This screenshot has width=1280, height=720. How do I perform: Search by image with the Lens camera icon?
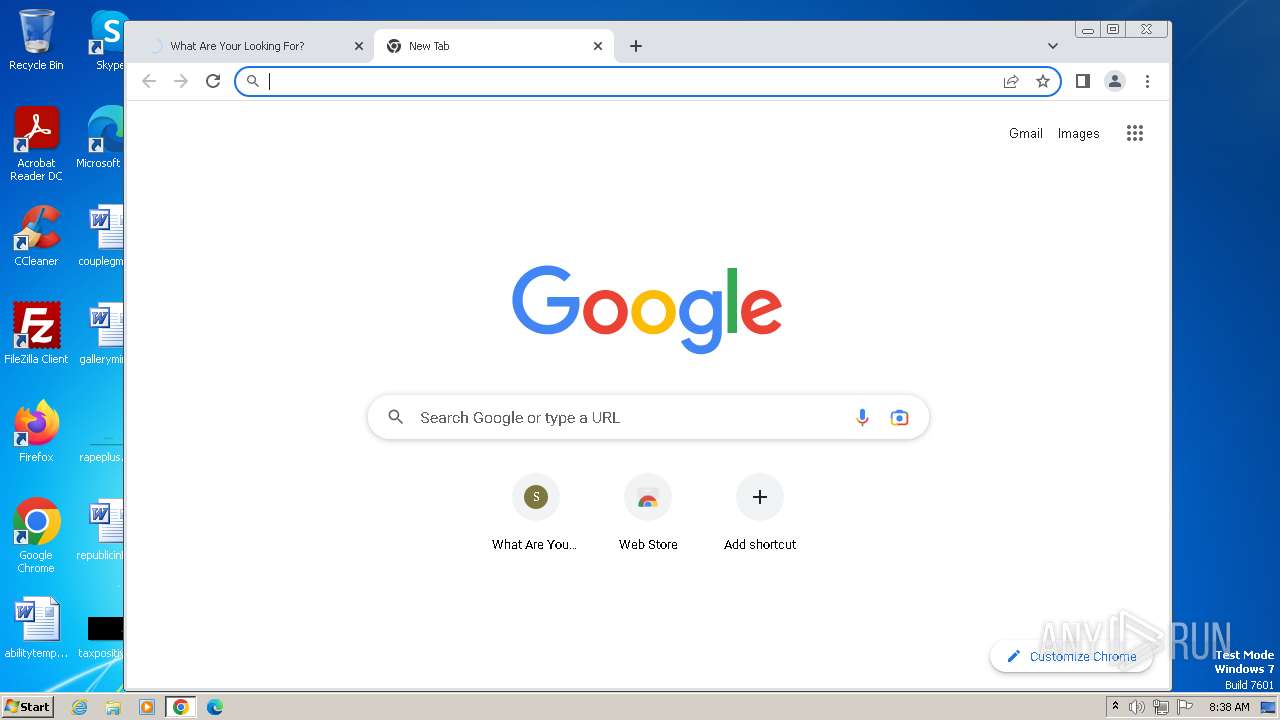899,417
